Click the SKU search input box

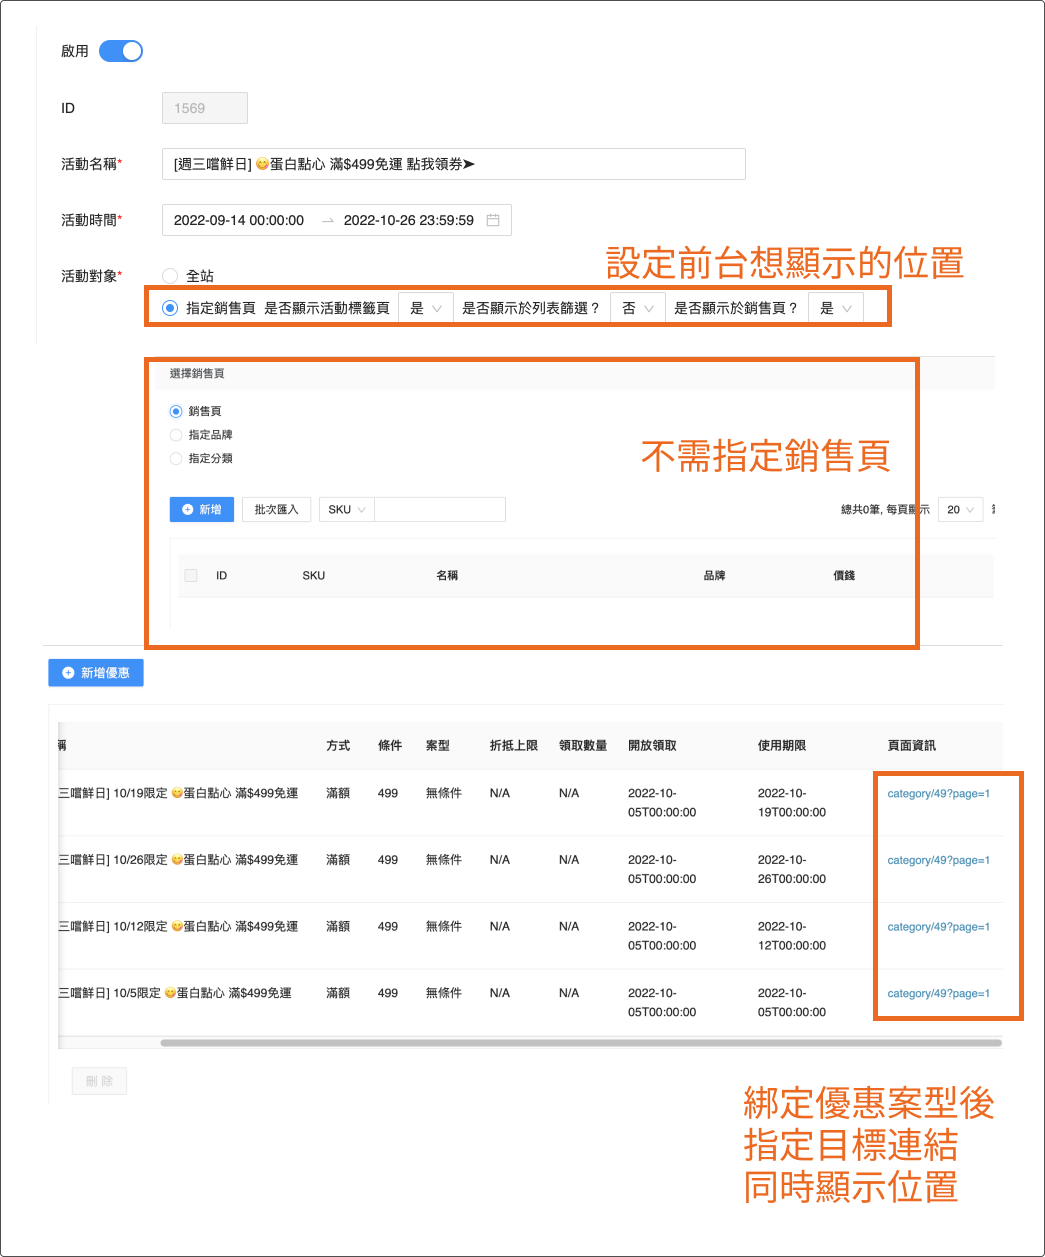click(x=440, y=510)
